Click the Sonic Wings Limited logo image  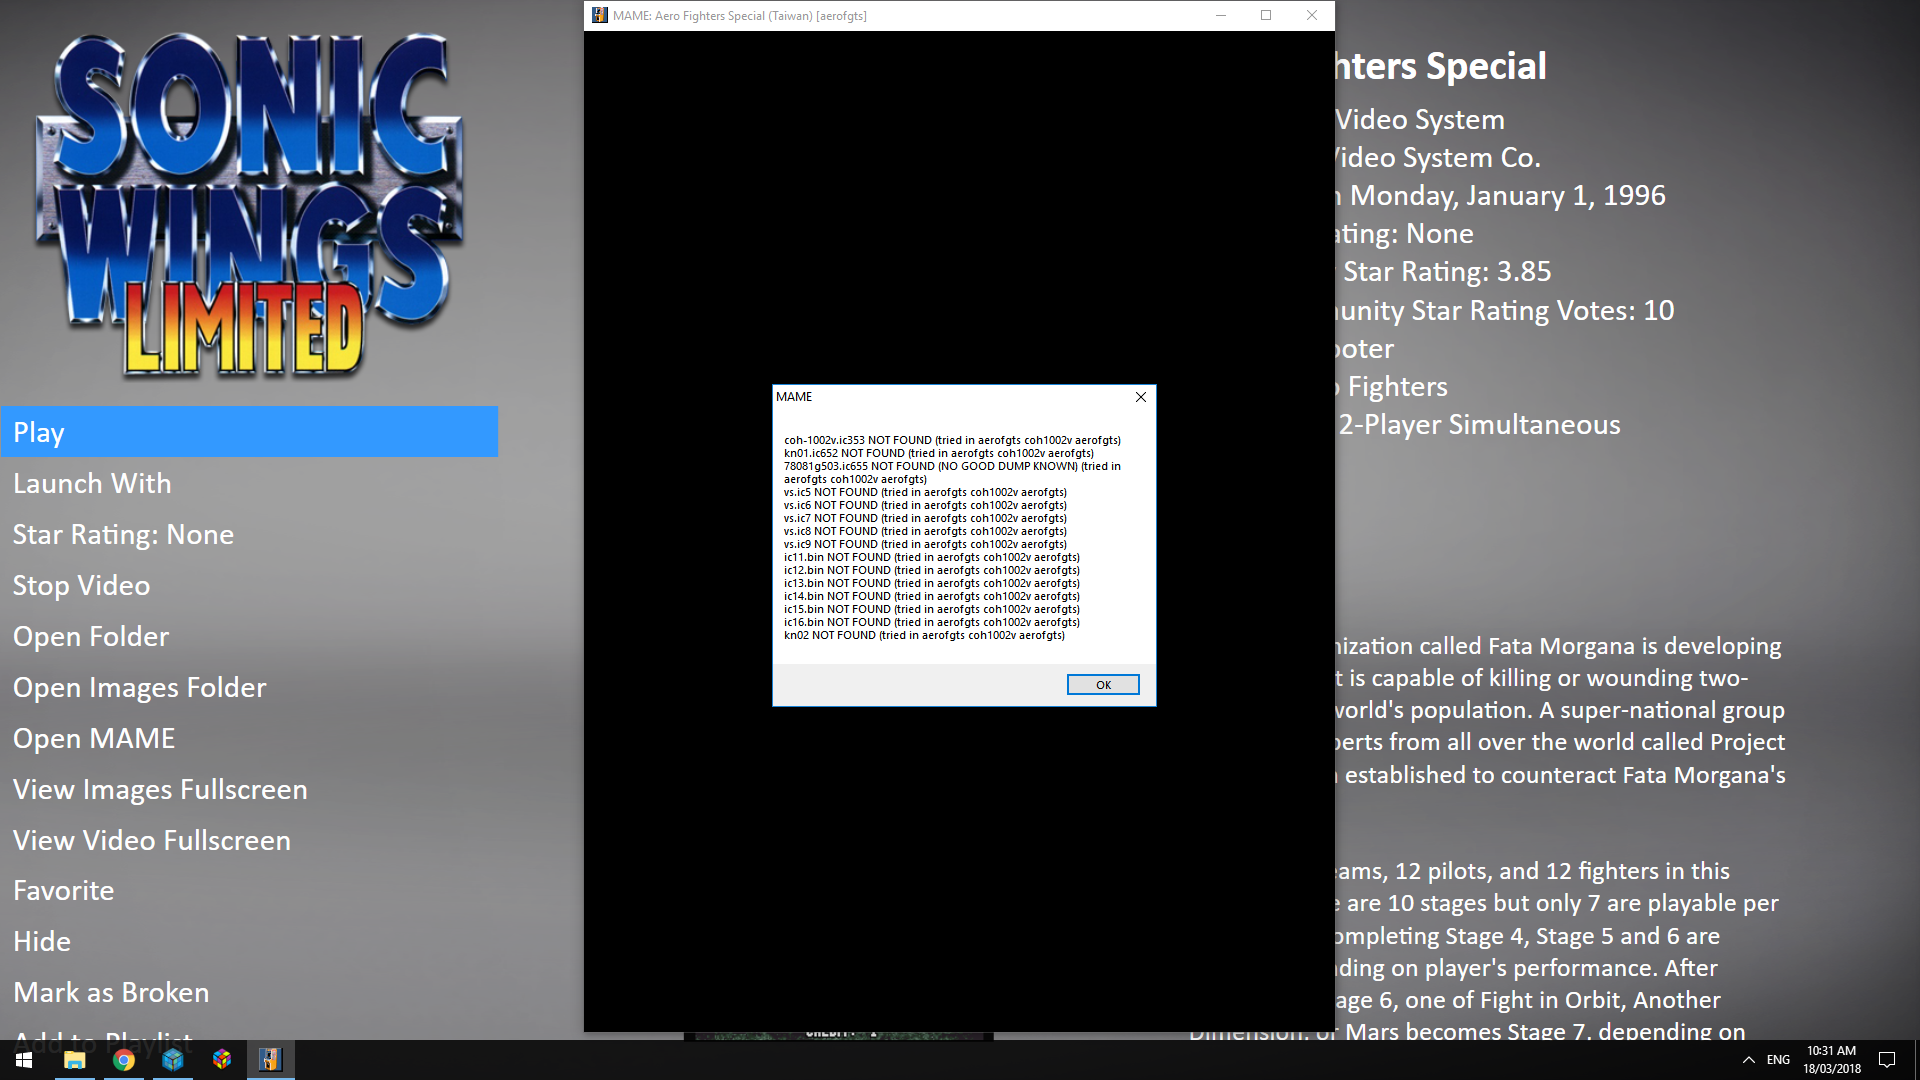click(x=250, y=205)
